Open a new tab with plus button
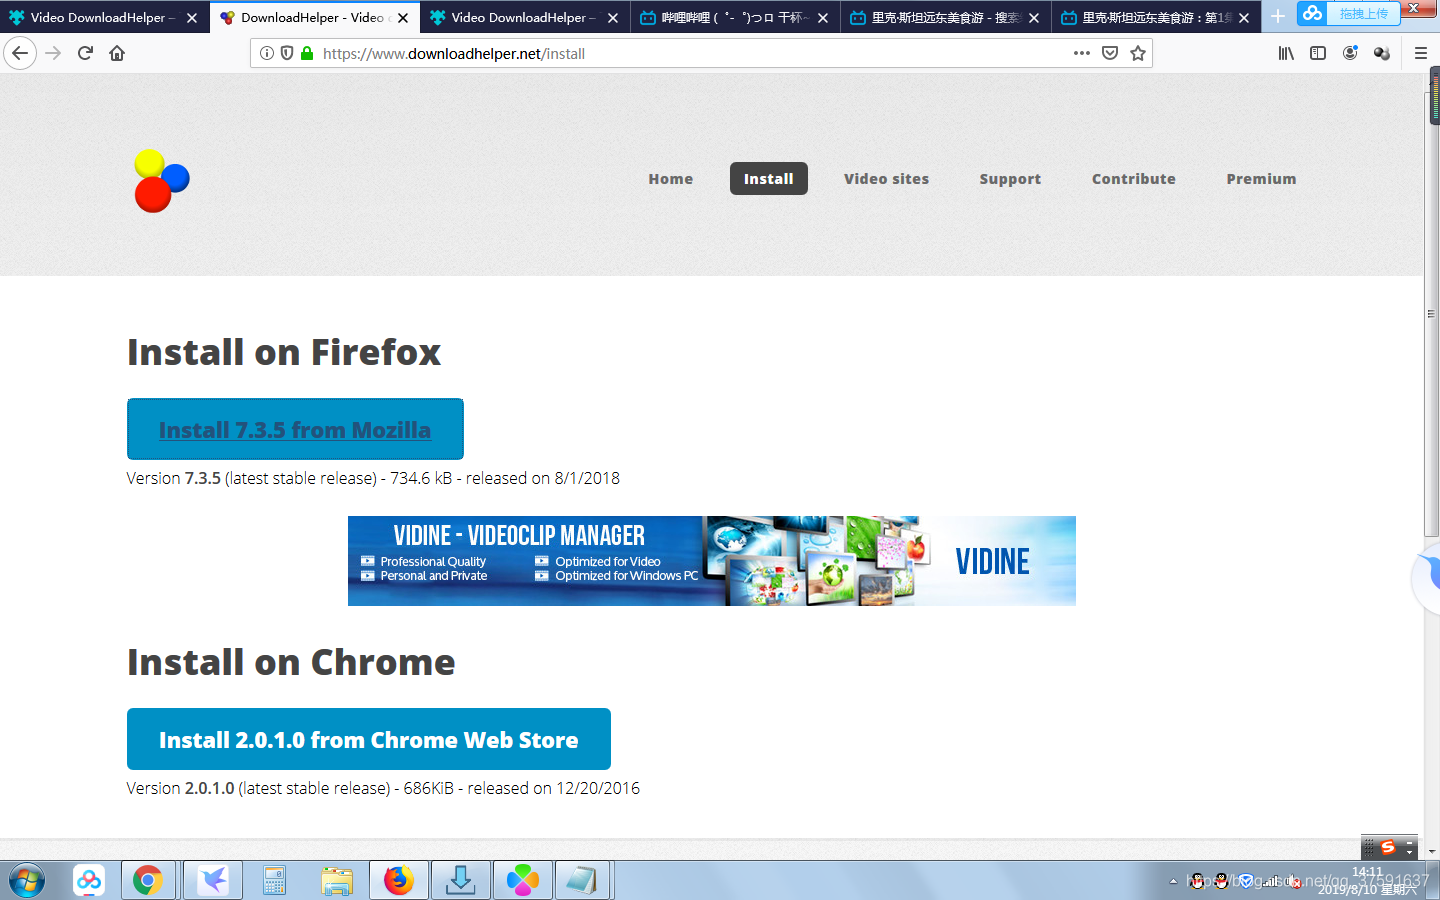Screen dimensions: 1440x900 click(1278, 17)
